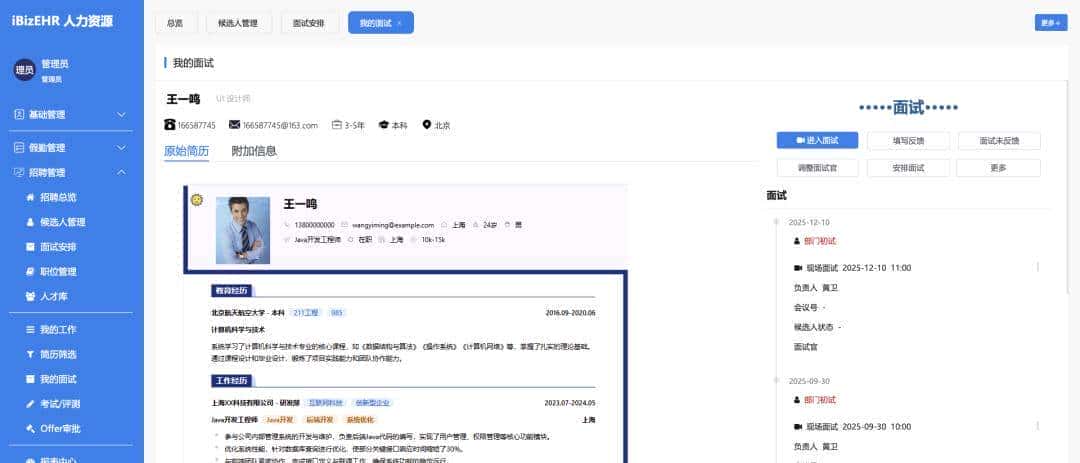This screenshot has height=463, width=1080.
Task: Open 更多 actions in the interview panel
Action: (x=998, y=168)
